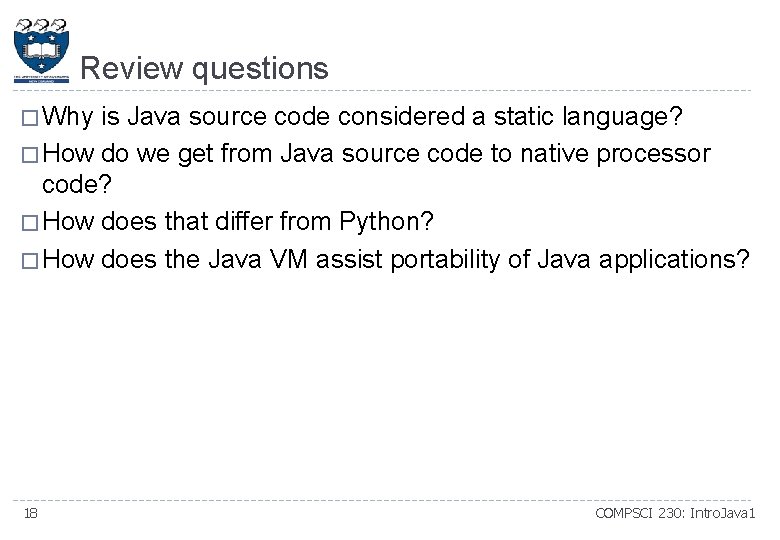
Task: Click the question "How does that differ from Python?"
Action: [239, 223]
